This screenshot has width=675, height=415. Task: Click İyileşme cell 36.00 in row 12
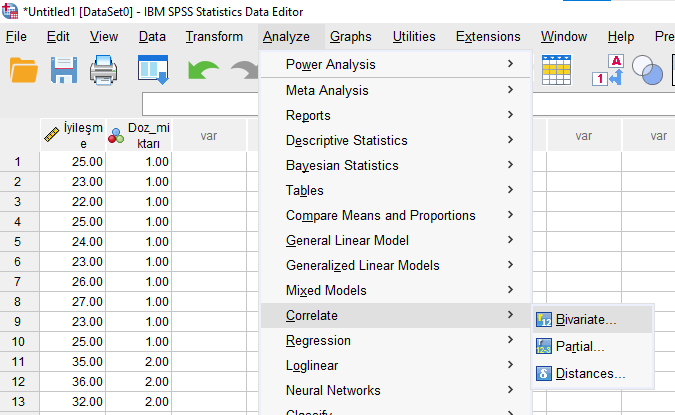[x=73, y=381]
